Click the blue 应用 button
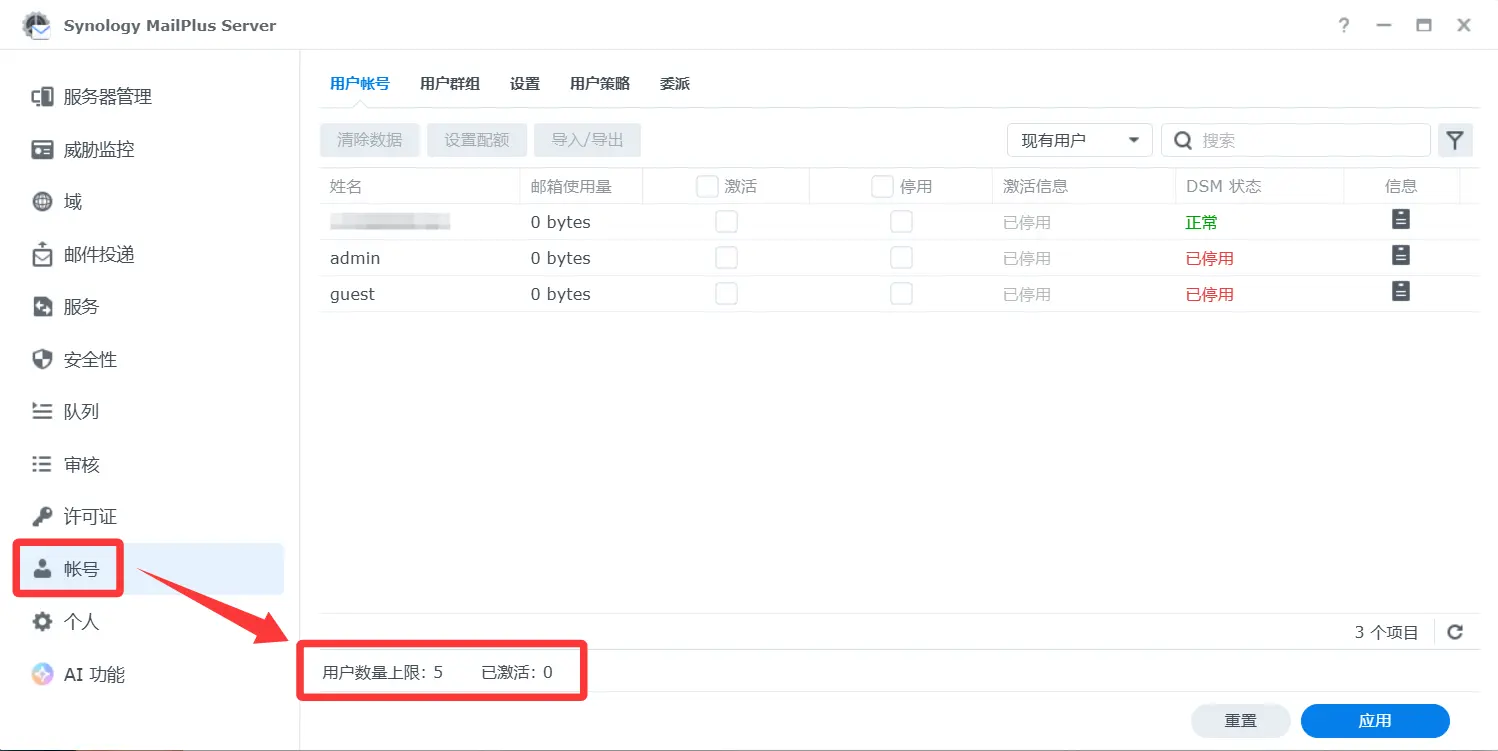Screen dimensions: 1498x751 (1374, 721)
